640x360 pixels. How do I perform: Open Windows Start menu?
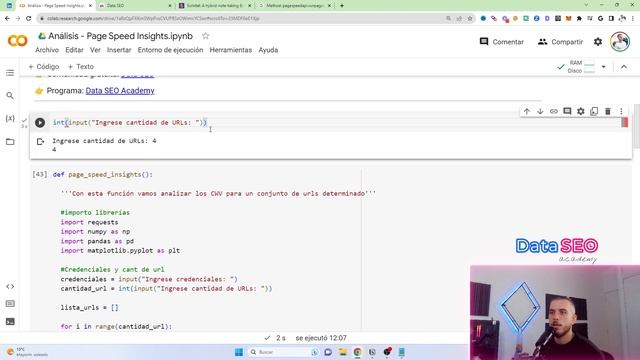point(239,352)
